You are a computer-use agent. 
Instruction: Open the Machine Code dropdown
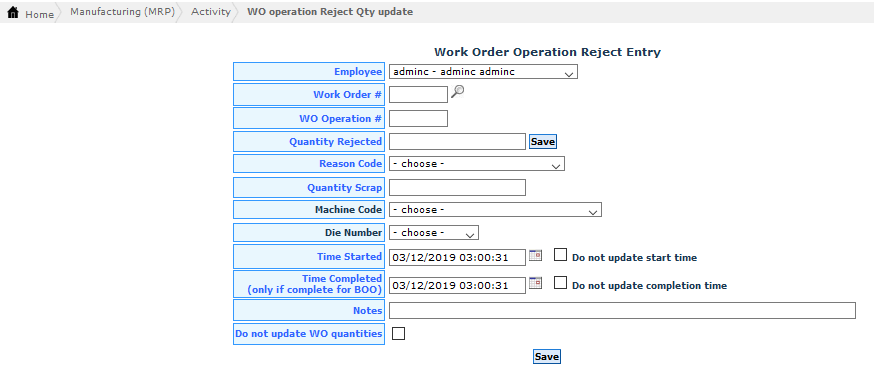tap(496, 210)
